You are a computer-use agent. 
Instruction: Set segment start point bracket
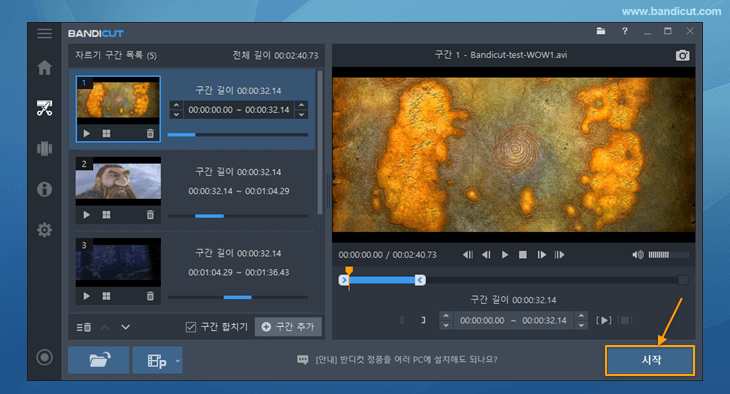[x=402, y=320]
